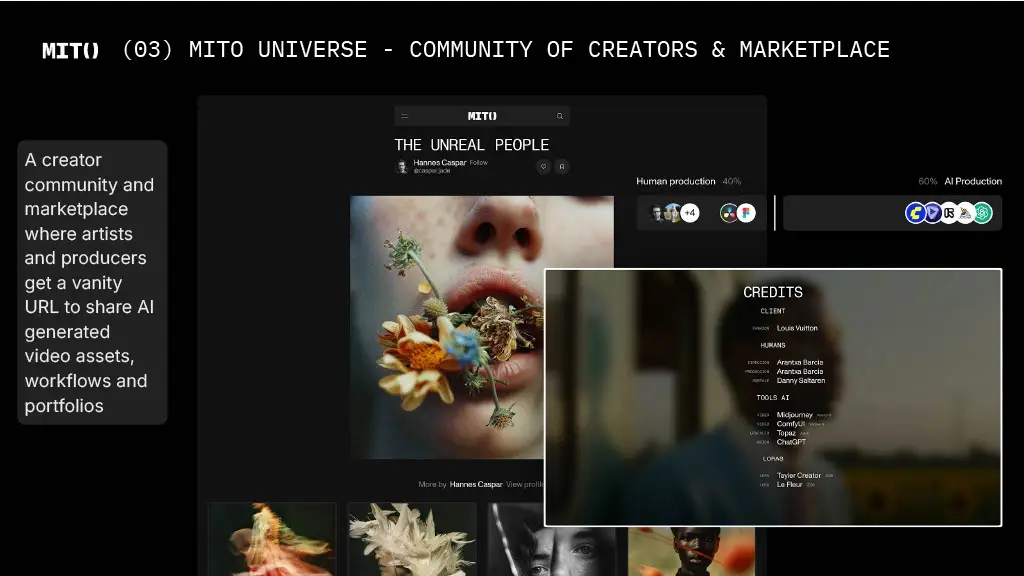The height and width of the screenshot is (576, 1024).
Task: Select the Midjourney sailboat icon
Action: pyautogui.click(x=965, y=213)
